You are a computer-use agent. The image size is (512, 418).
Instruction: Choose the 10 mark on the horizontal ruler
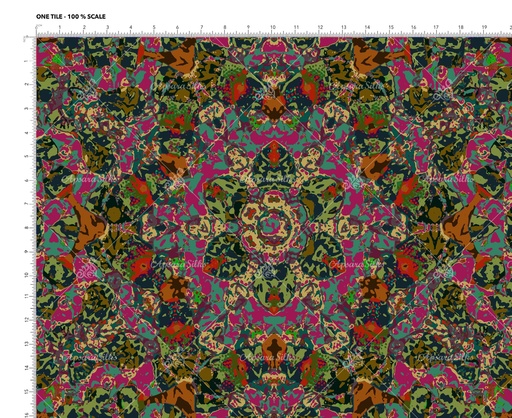(273, 27)
